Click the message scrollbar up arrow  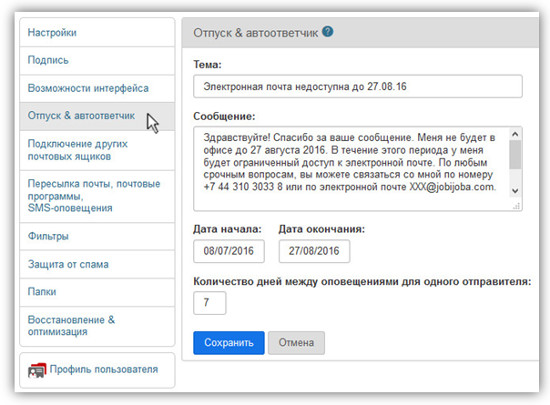pos(515,134)
